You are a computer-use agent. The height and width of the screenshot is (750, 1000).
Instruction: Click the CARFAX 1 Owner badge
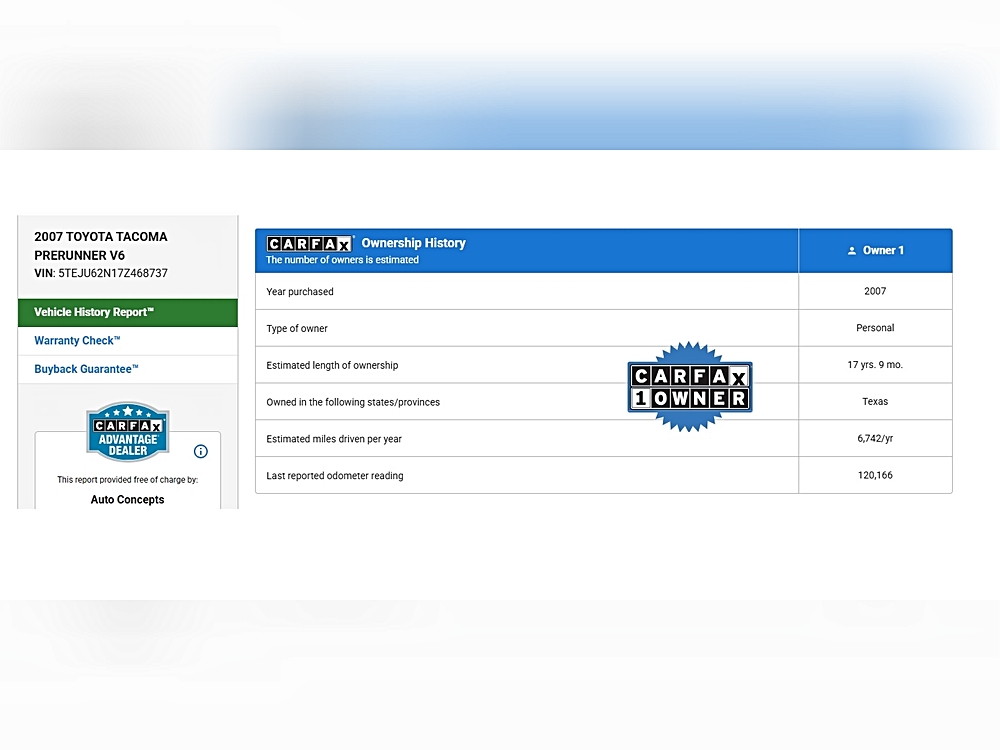point(690,387)
